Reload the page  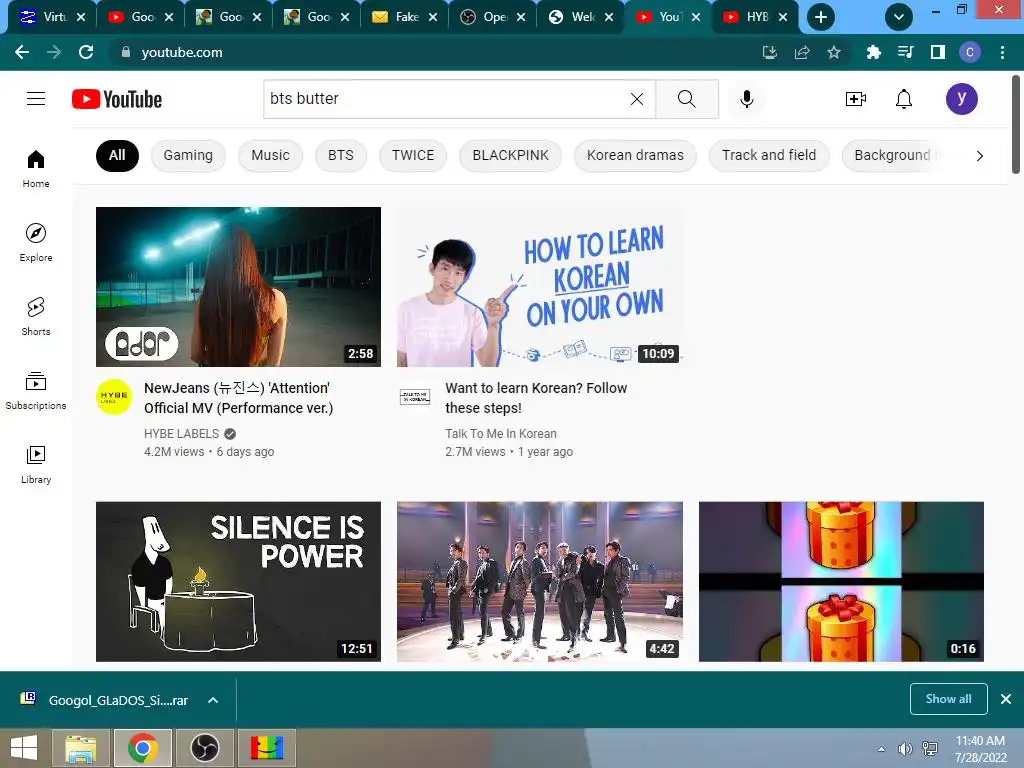pos(86,52)
